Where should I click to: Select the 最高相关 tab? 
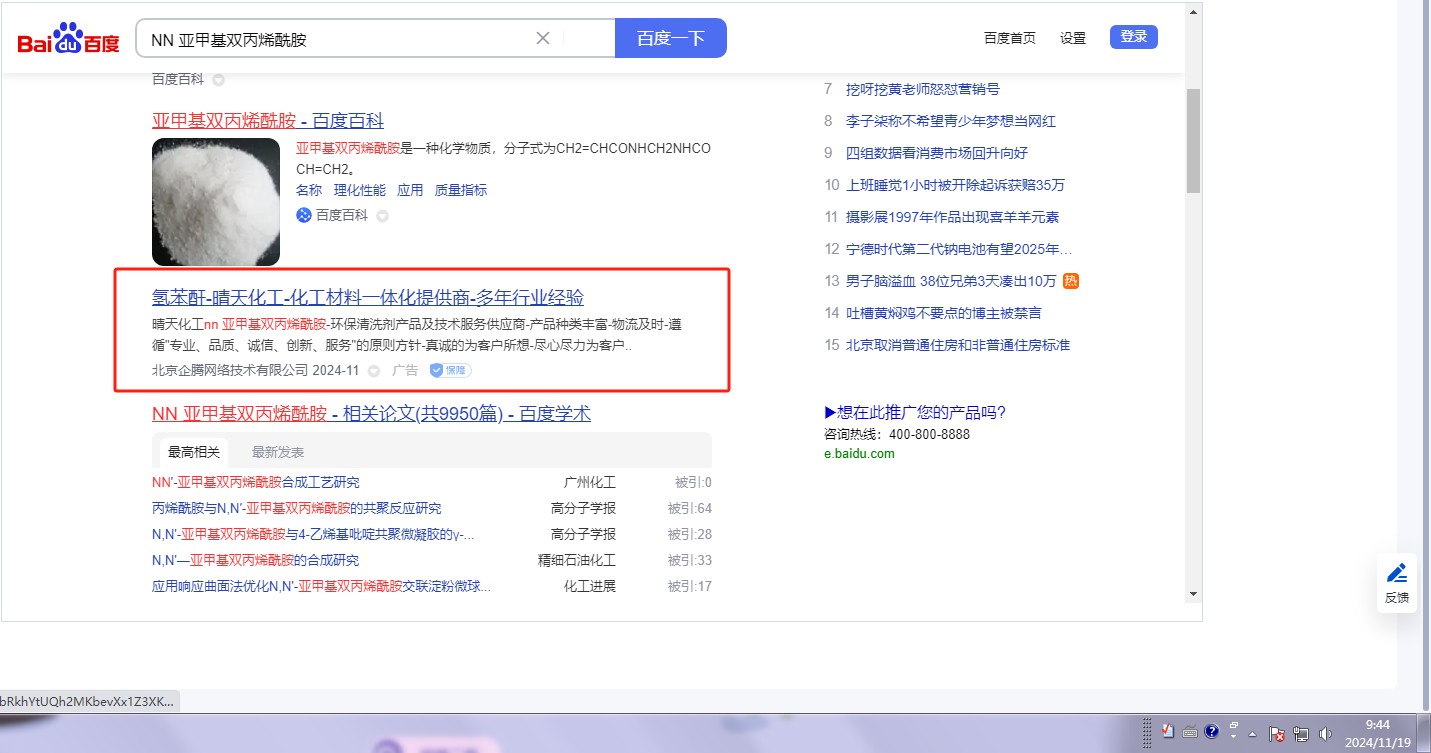pyautogui.click(x=194, y=452)
